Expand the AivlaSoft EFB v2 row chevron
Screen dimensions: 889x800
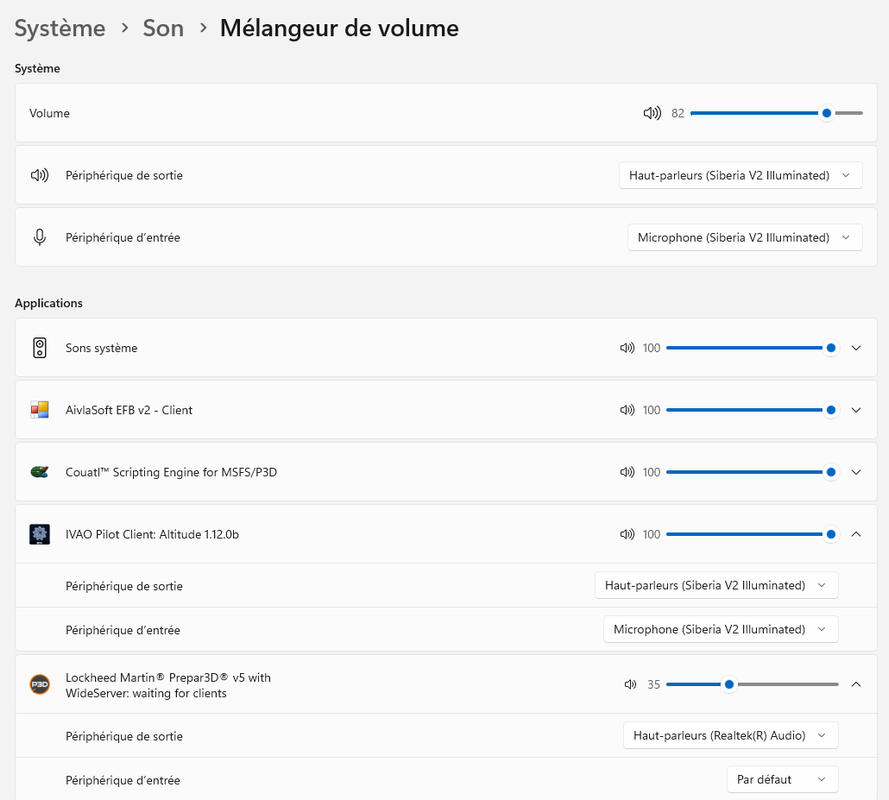pos(856,410)
